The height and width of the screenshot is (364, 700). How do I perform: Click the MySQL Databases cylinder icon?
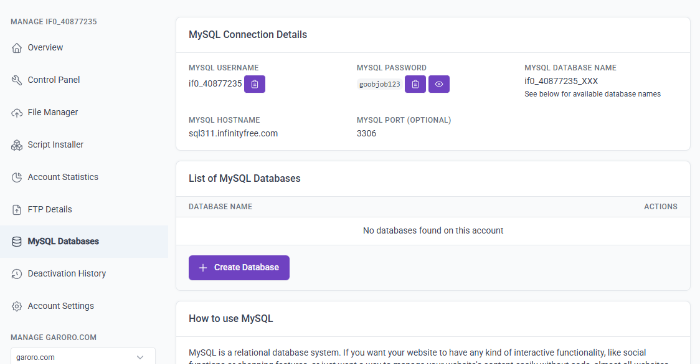17,242
